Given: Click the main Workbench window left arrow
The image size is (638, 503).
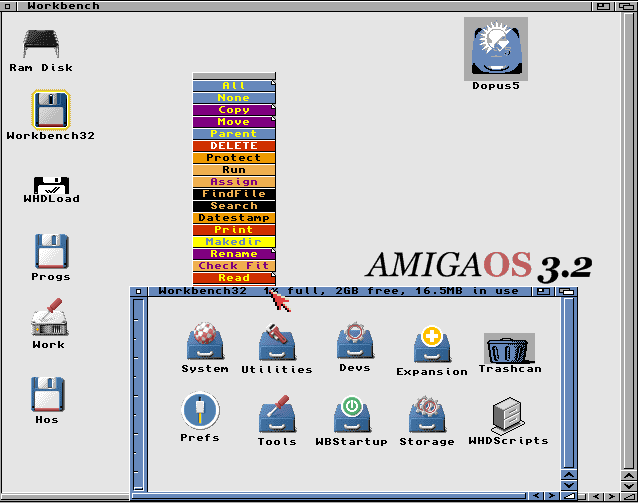Looking at the screenshot, I should point(596,496).
